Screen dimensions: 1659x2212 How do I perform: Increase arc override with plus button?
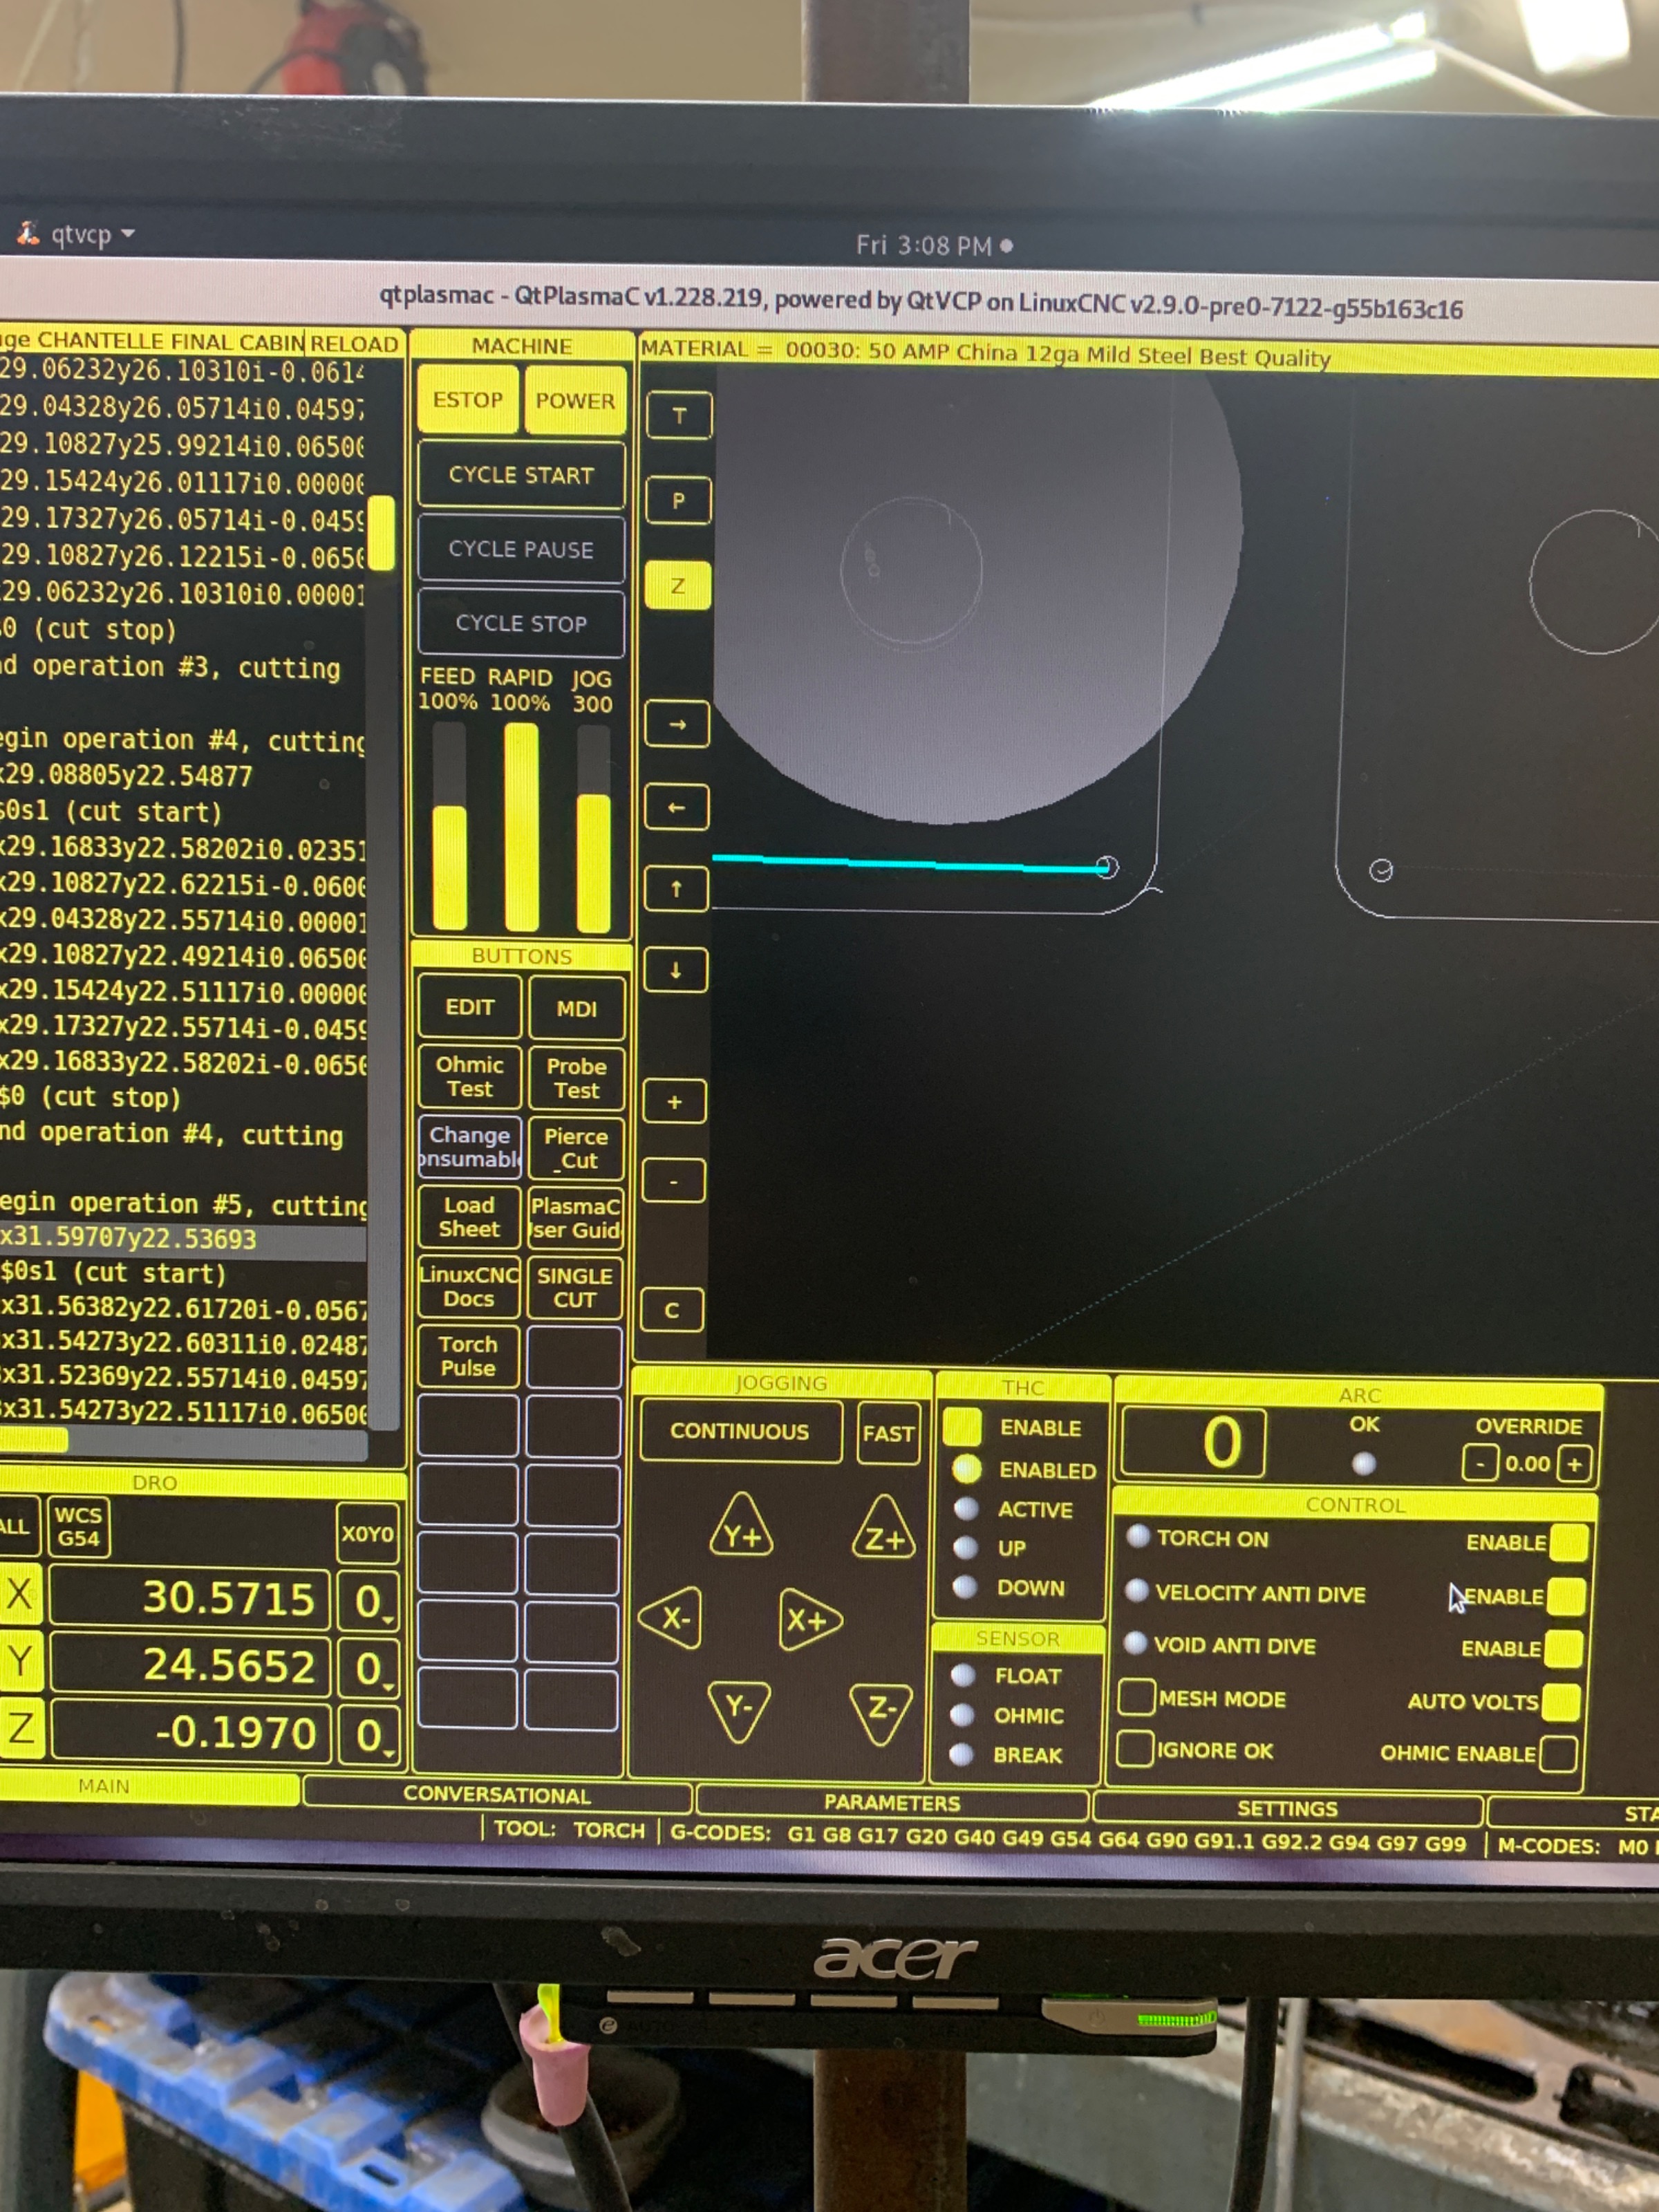point(1574,1465)
